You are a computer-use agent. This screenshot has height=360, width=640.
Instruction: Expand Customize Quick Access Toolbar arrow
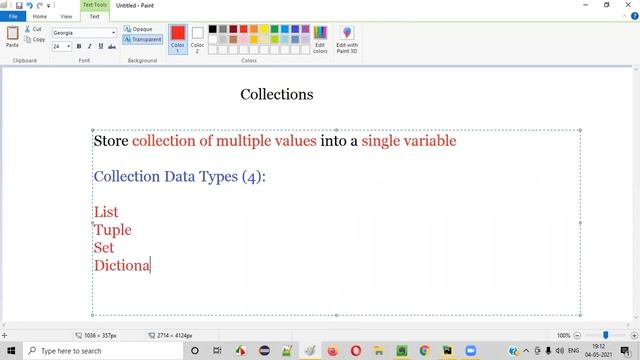coord(49,6)
